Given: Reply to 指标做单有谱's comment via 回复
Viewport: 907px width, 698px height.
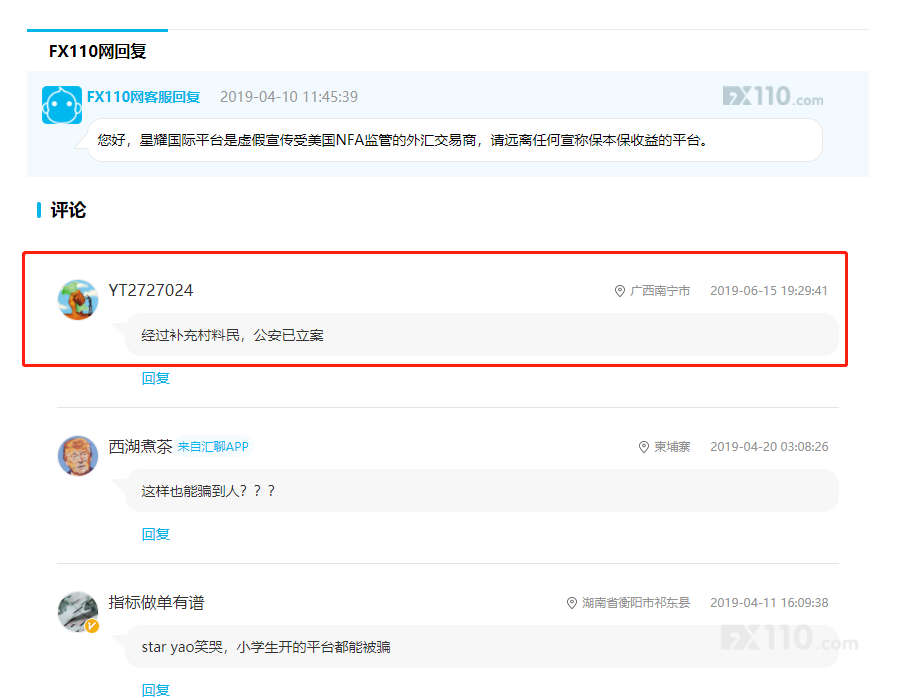Looking at the screenshot, I should click(156, 689).
